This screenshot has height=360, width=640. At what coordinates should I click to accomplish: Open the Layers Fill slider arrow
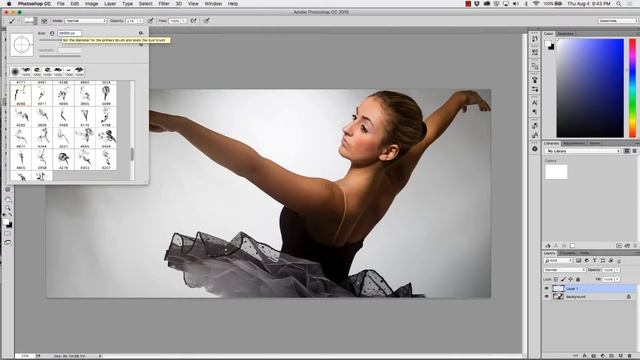point(618,279)
